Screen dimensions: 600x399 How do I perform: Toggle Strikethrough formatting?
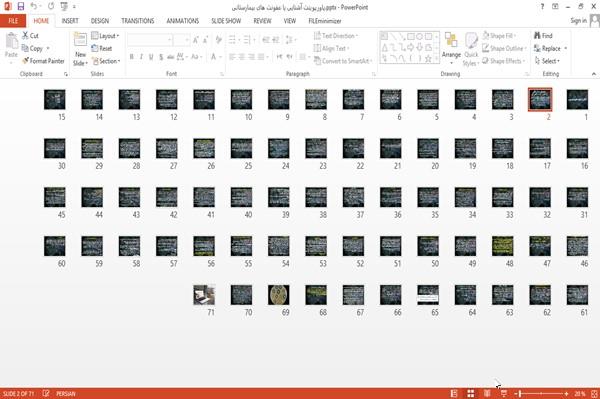coord(171,57)
